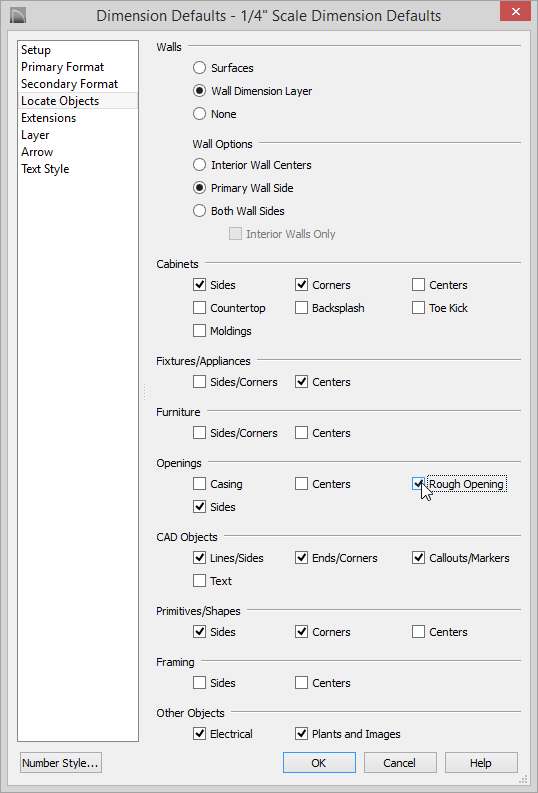Uncheck Plants and Images checkbox
Viewport: 538px width, 793px height.
pyautogui.click(x=301, y=734)
